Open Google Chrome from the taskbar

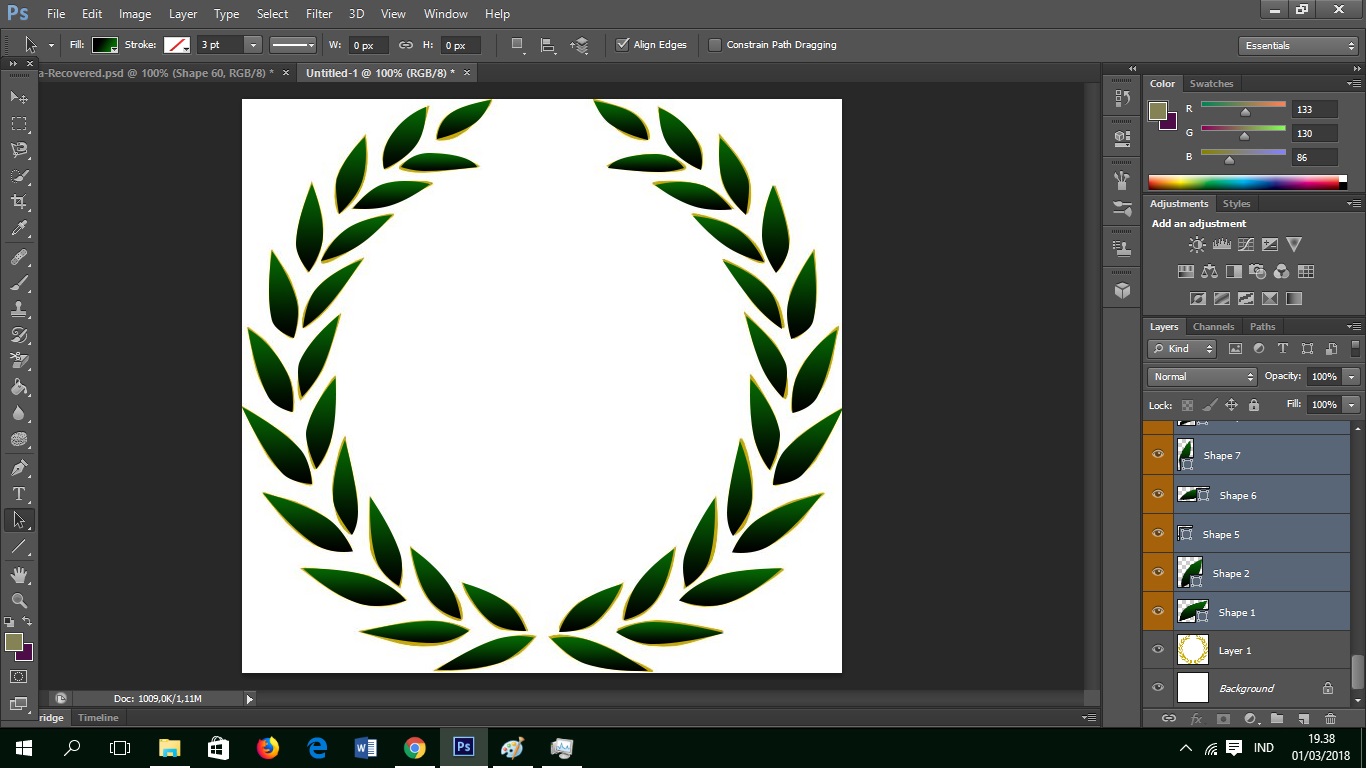(414, 748)
